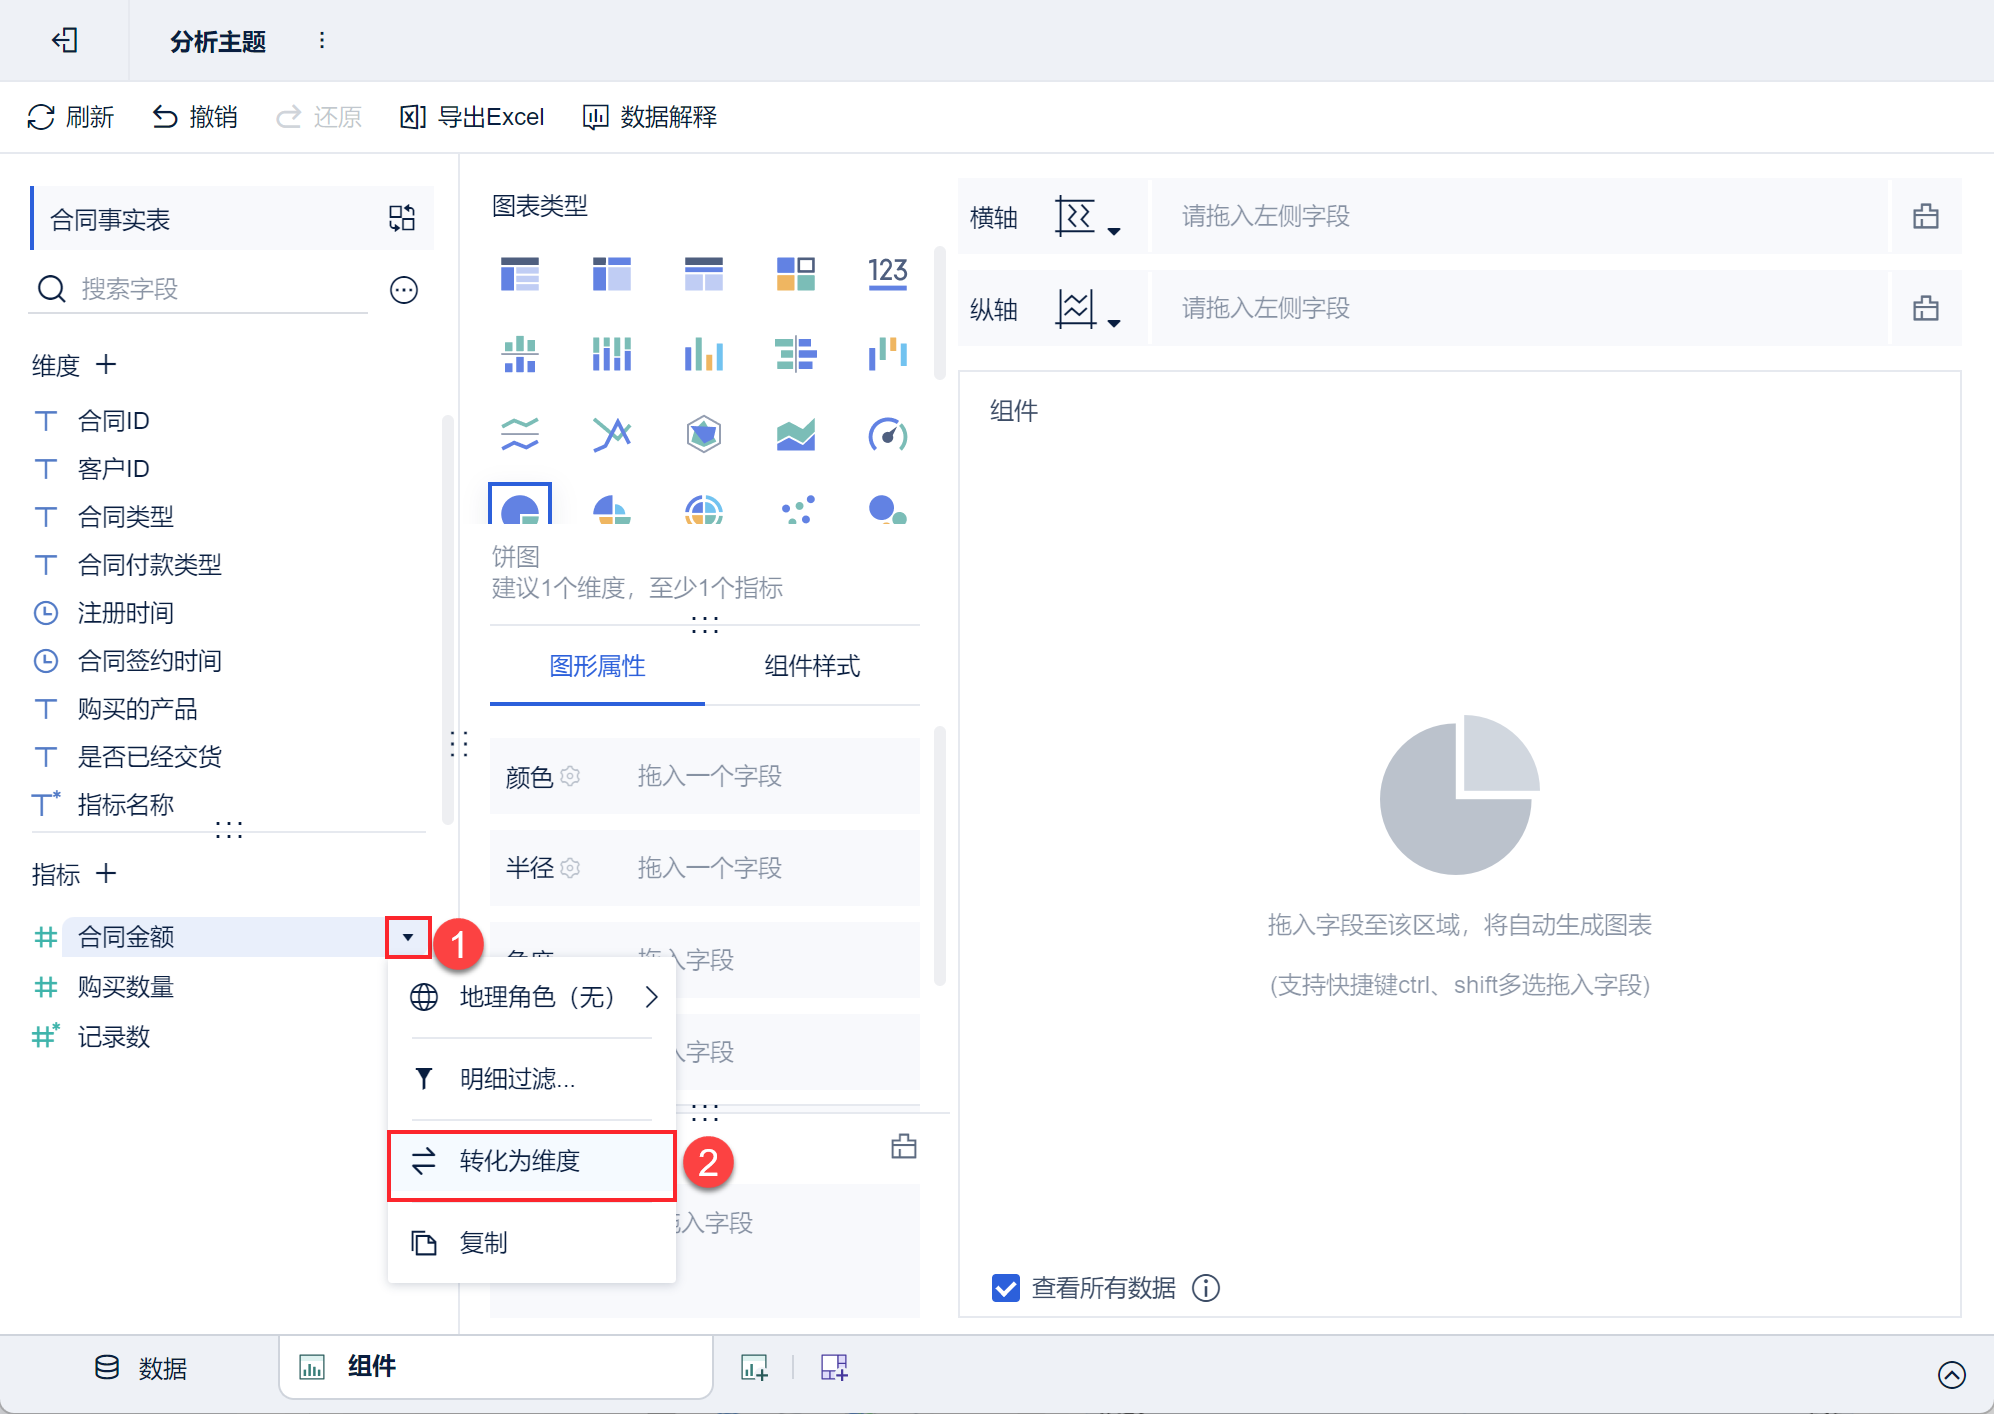This screenshot has height=1414, width=1994.
Task: Select the gauge dashboard chart type
Action: [x=888, y=434]
